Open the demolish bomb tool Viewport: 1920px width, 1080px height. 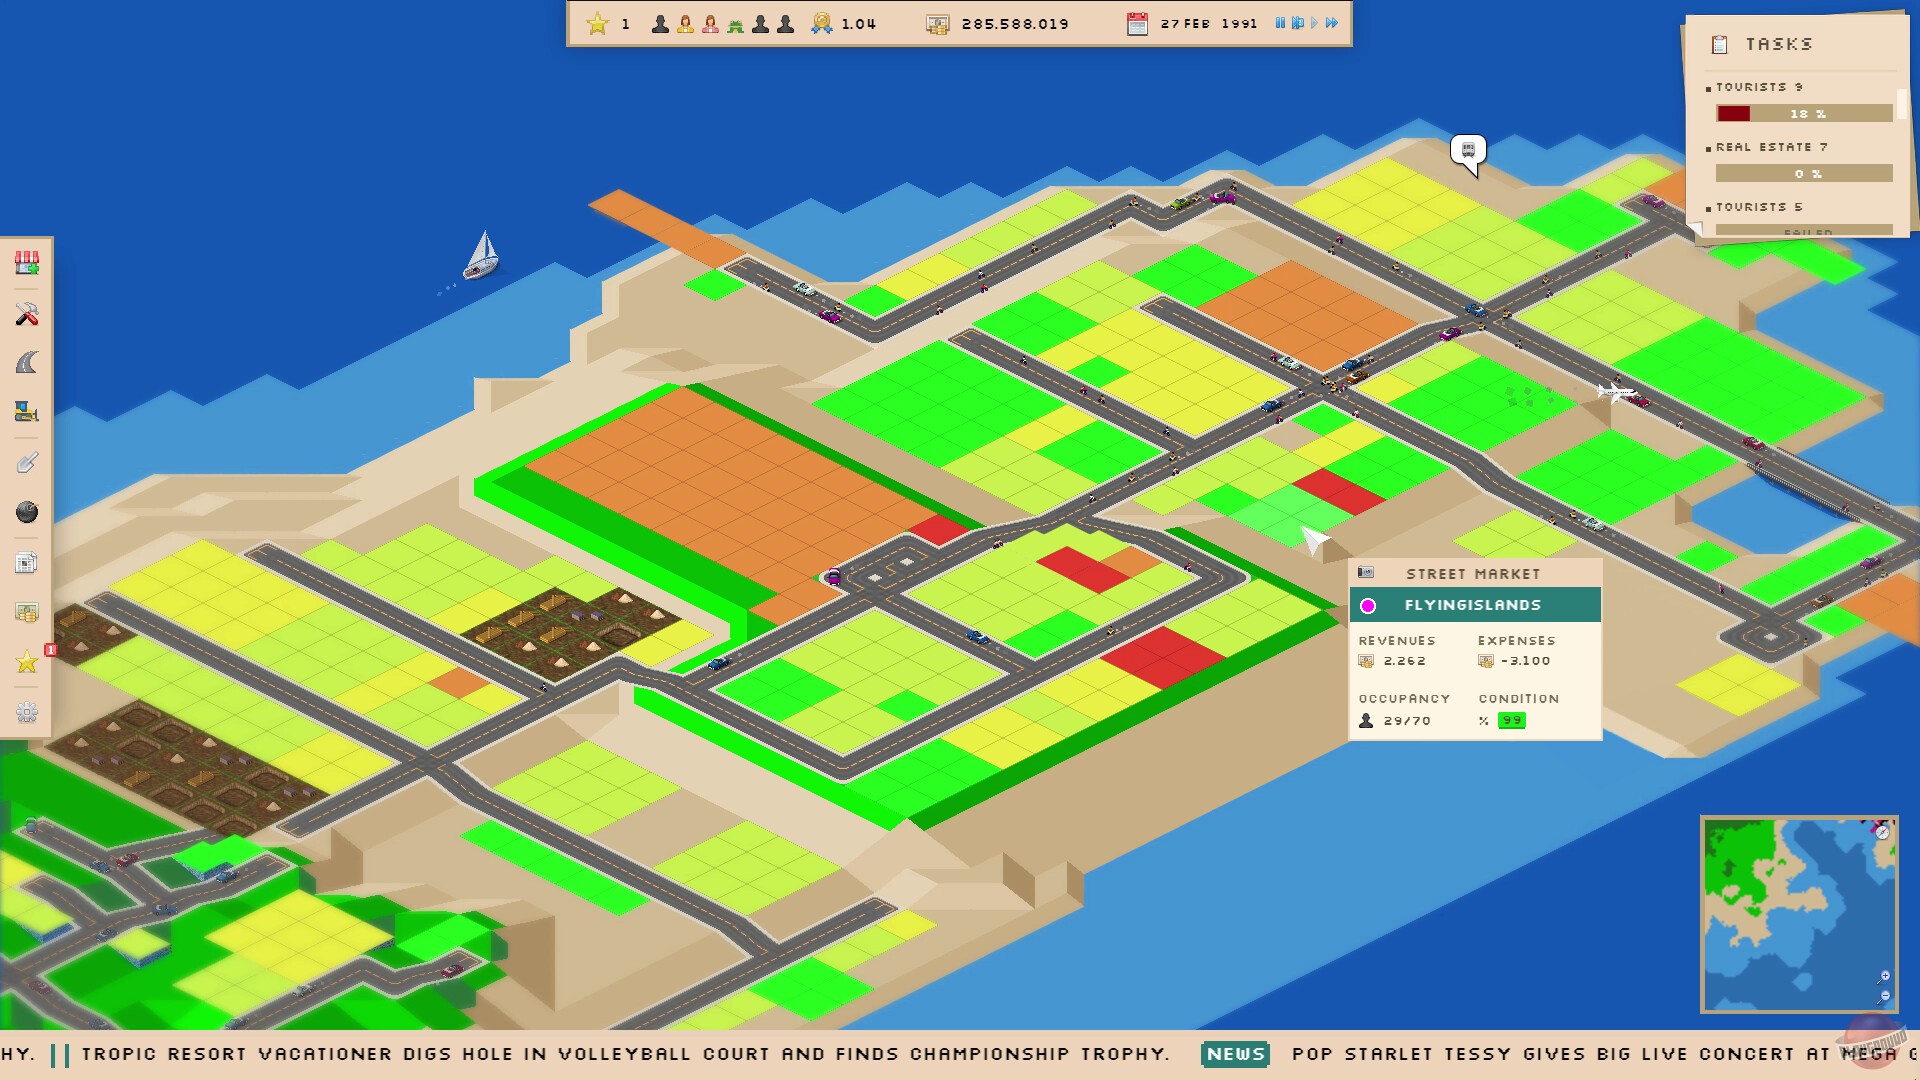(x=27, y=512)
